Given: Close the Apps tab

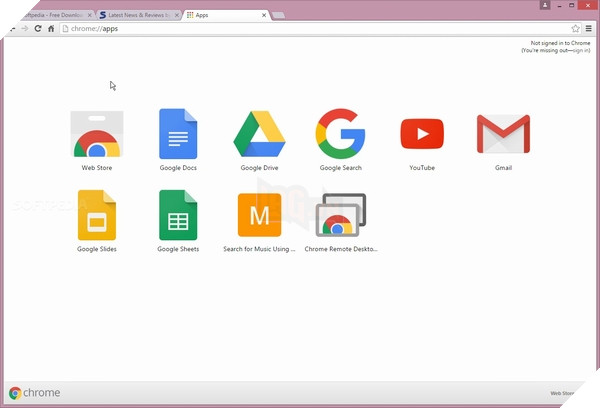Looking at the screenshot, I should tap(264, 15).
